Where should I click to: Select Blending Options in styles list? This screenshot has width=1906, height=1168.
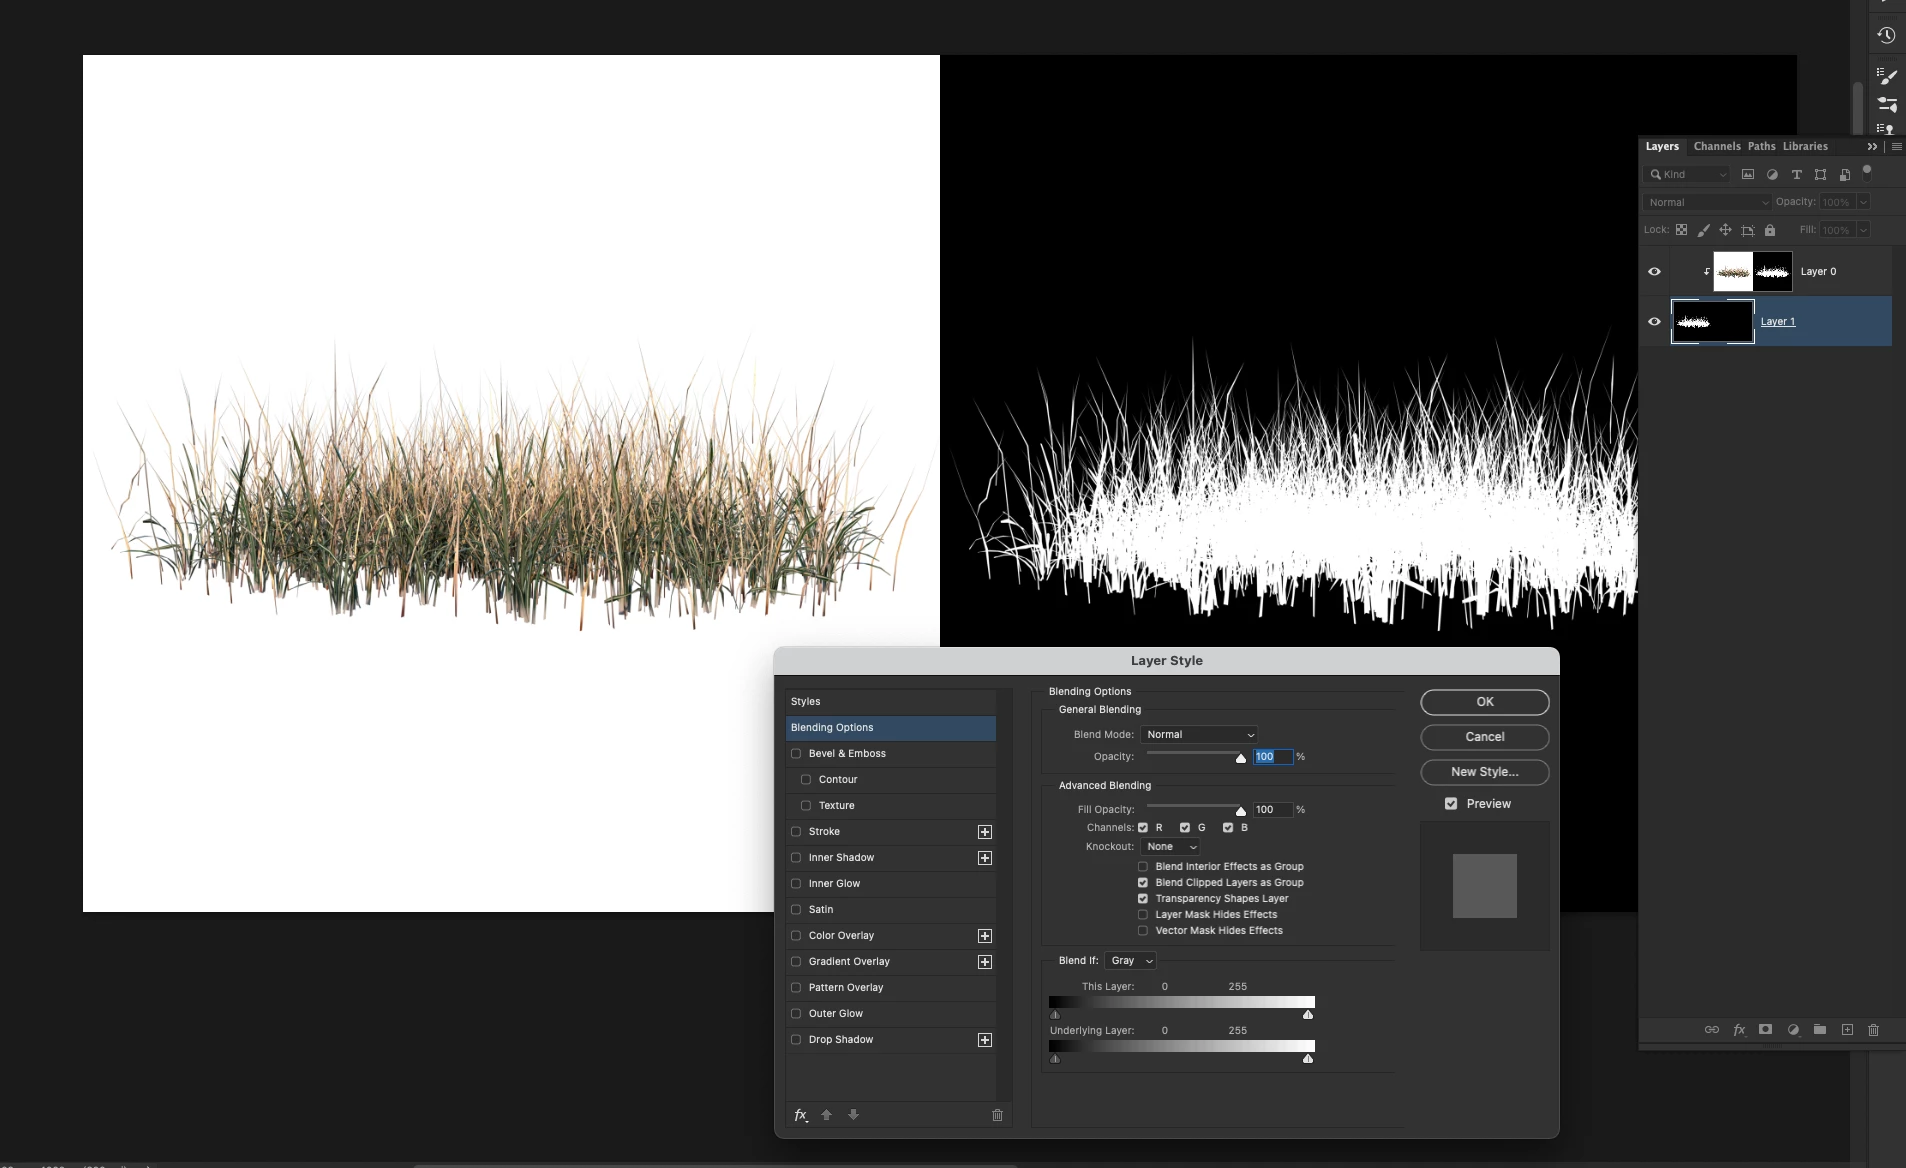(x=890, y=728)
